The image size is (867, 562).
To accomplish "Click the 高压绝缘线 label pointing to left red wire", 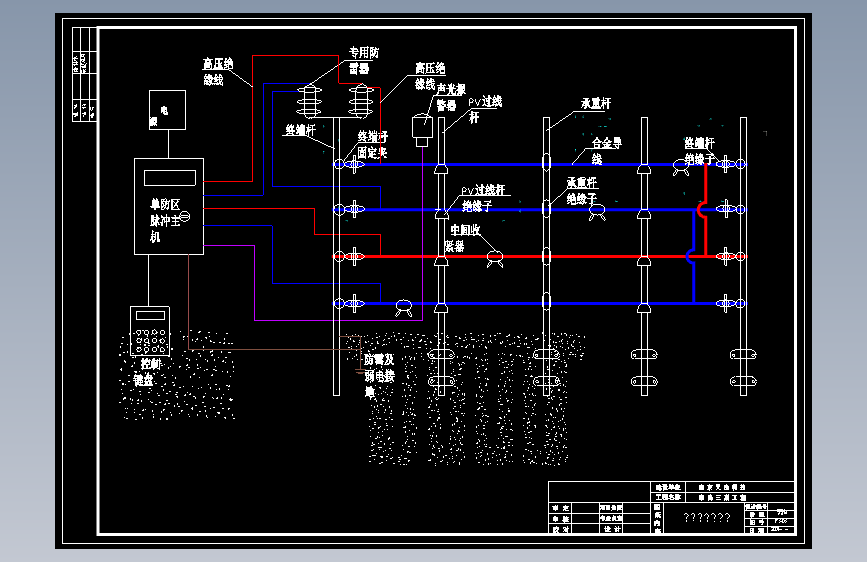I will tap(217, 71).
